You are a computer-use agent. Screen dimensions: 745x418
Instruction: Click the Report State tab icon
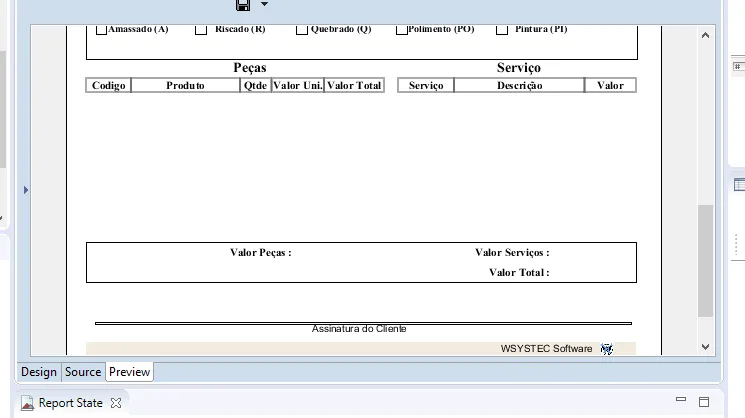pos(28,403)
